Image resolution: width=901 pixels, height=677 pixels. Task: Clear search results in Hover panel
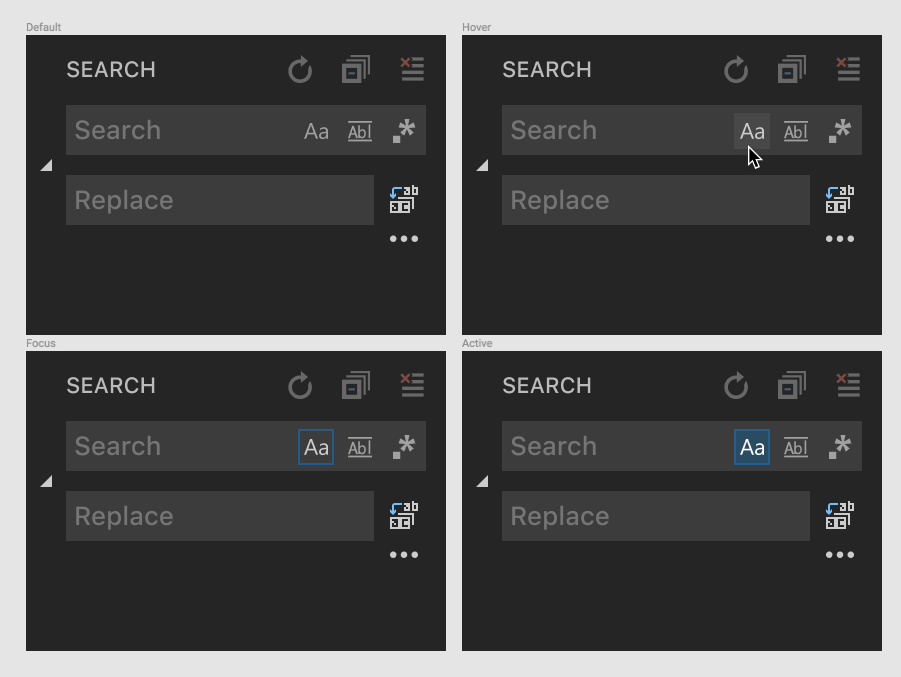[848, 70]
